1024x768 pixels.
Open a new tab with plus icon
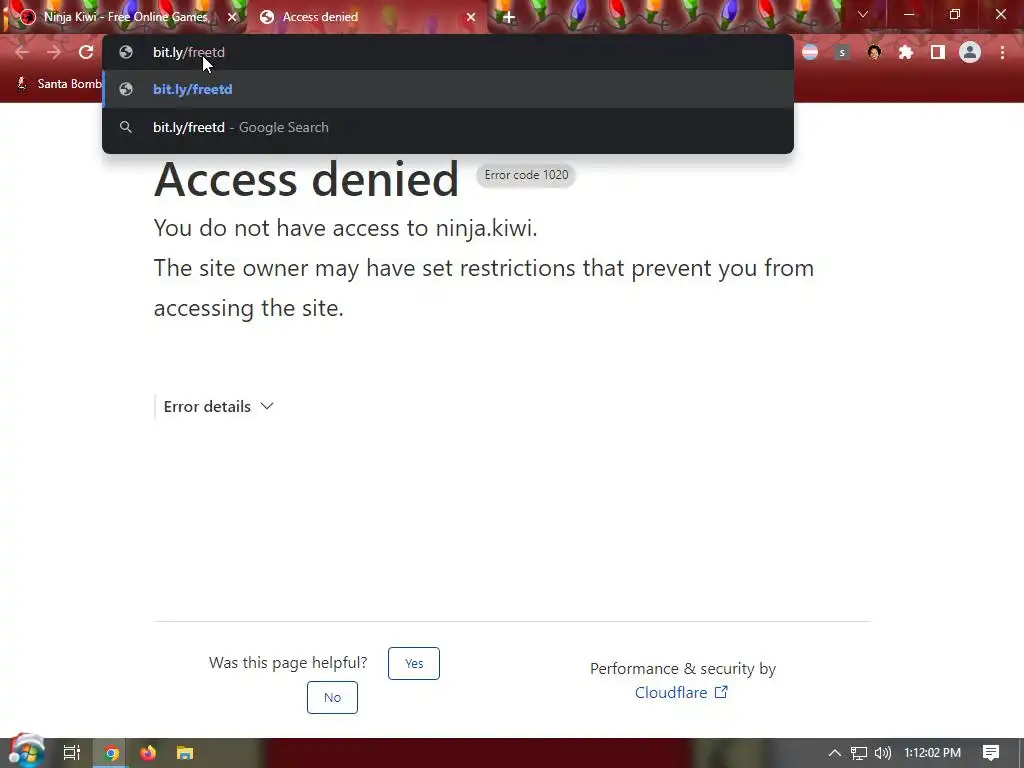(509, 17)
